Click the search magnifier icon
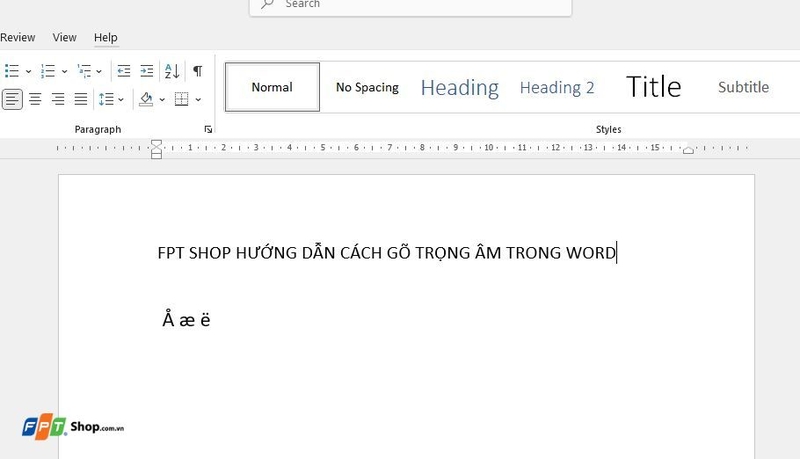 point(267,4)
